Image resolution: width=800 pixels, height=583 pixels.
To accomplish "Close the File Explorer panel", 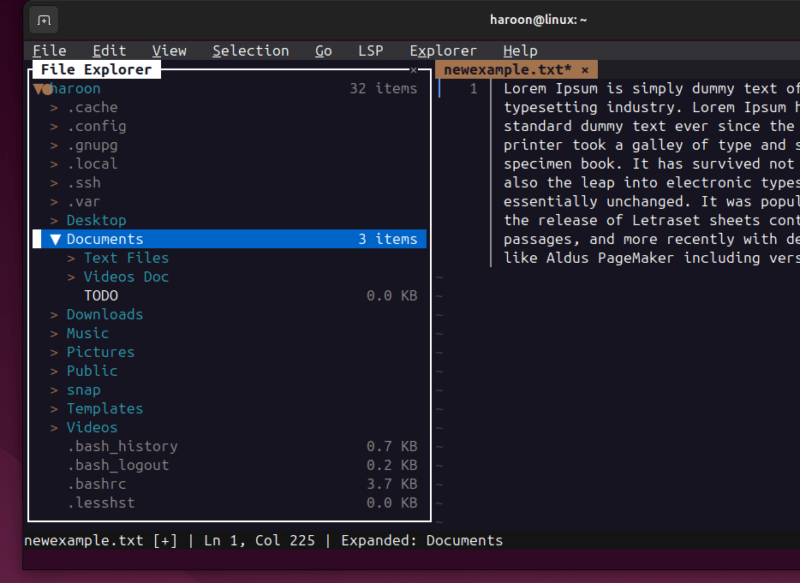I will pos(413,70).
